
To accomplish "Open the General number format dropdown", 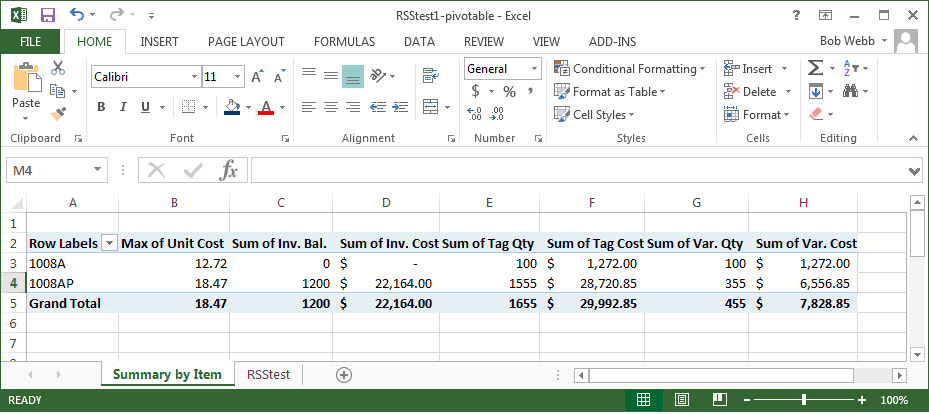I will (535, 69).
